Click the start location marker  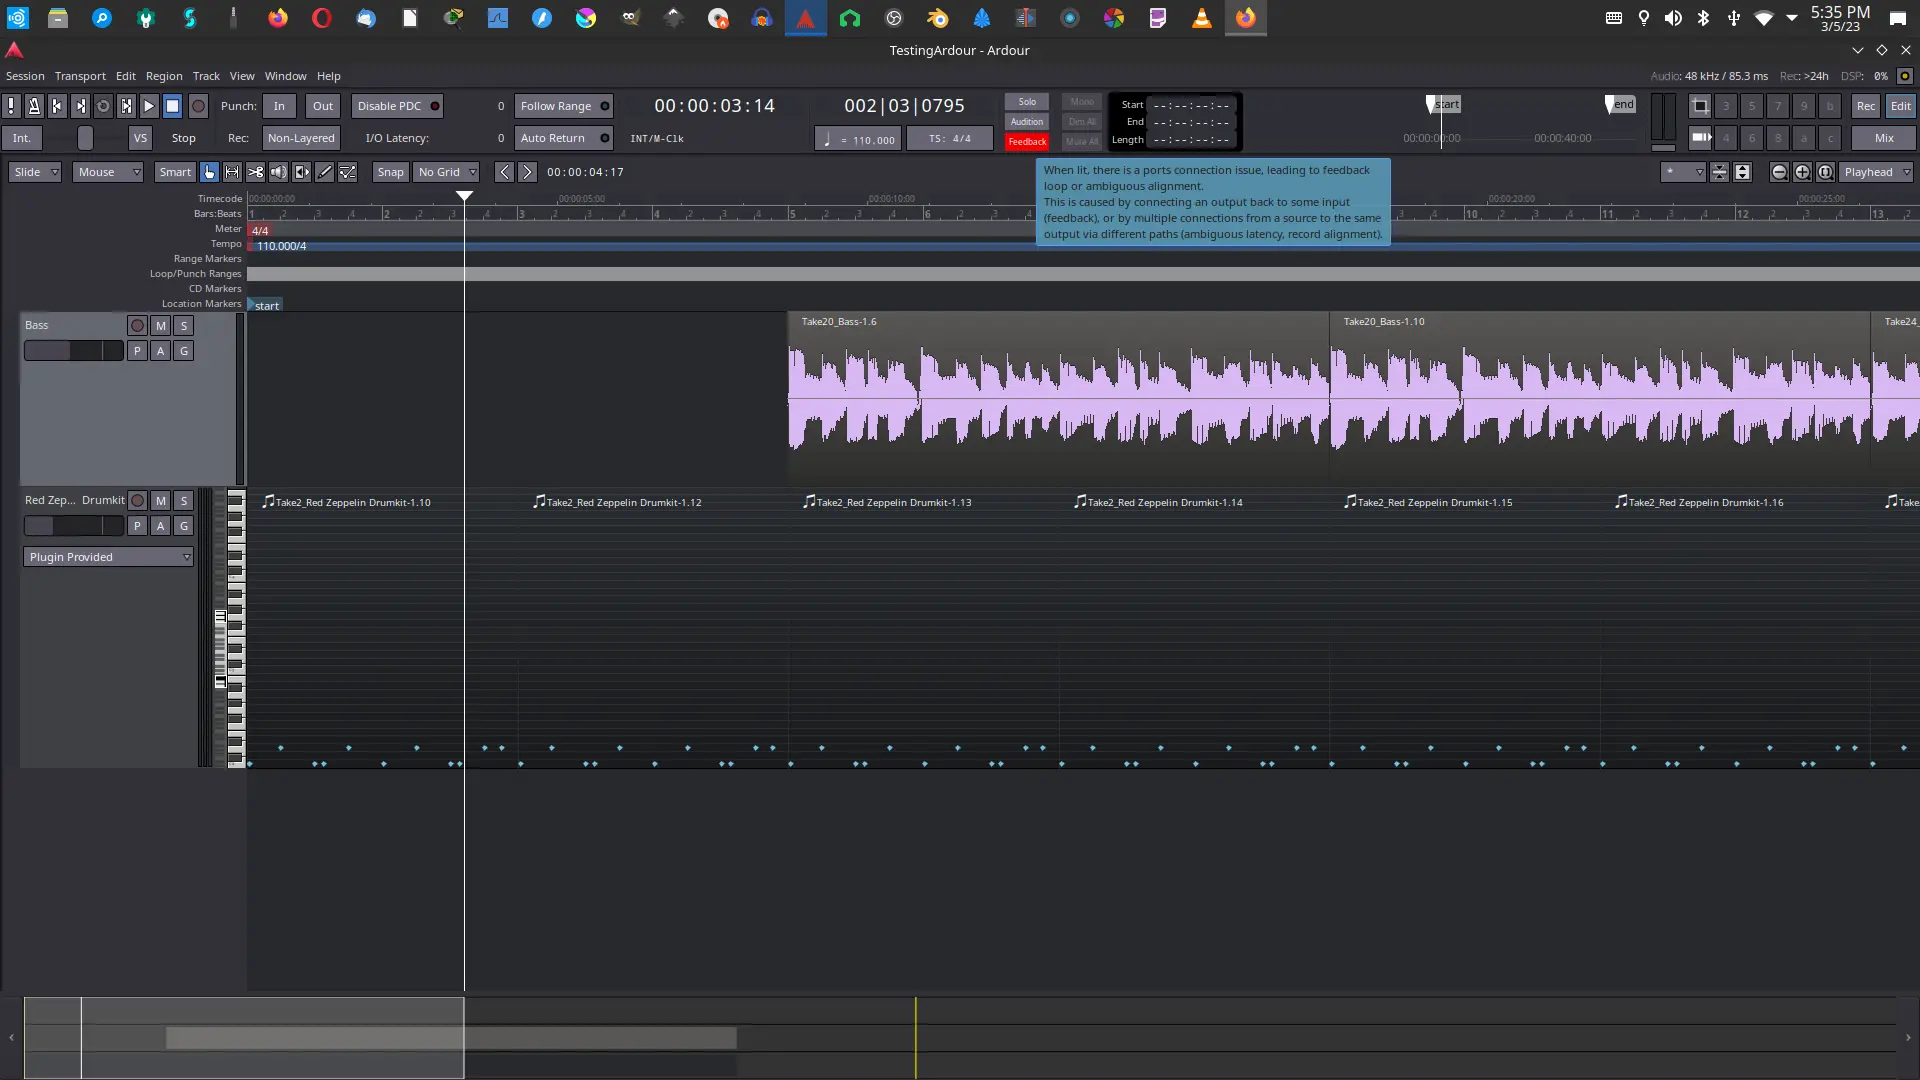[x=264, y=305]
